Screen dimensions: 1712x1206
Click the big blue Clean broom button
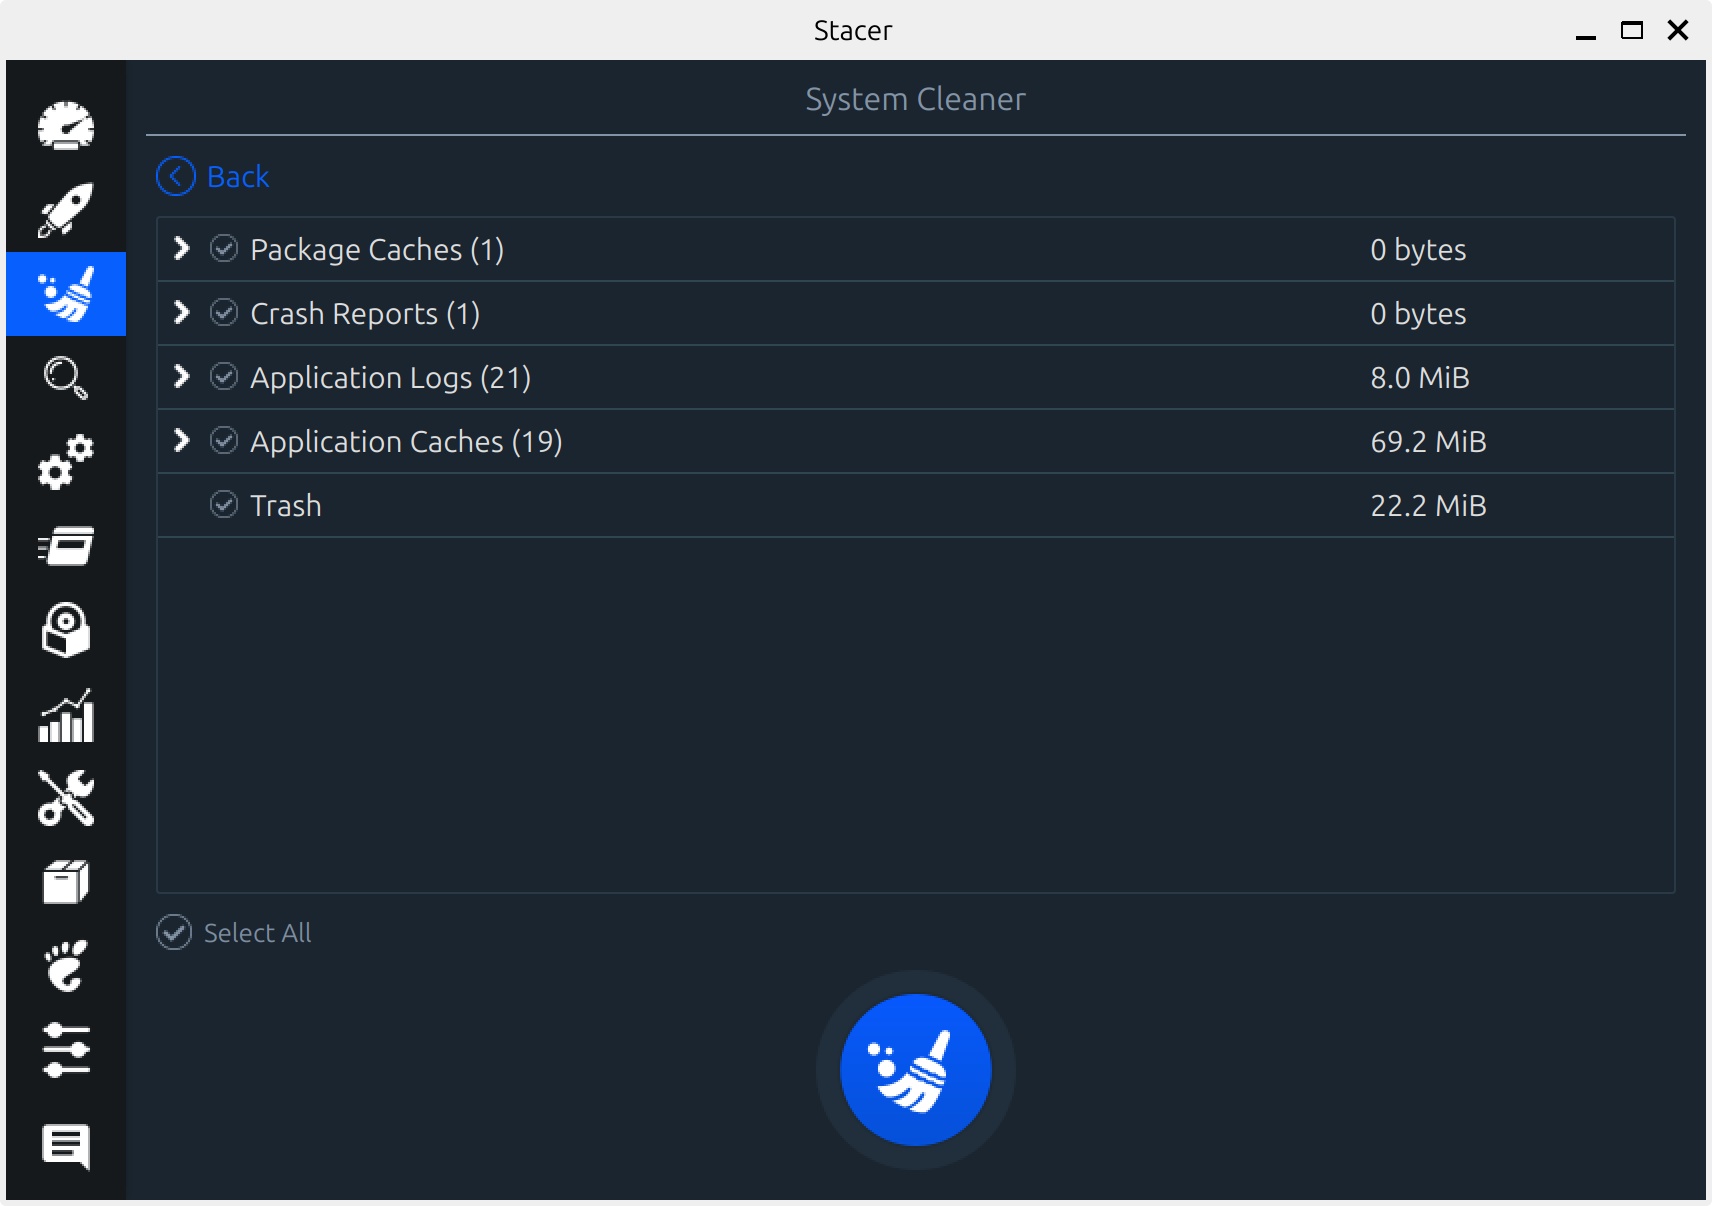click(916, 1070)
